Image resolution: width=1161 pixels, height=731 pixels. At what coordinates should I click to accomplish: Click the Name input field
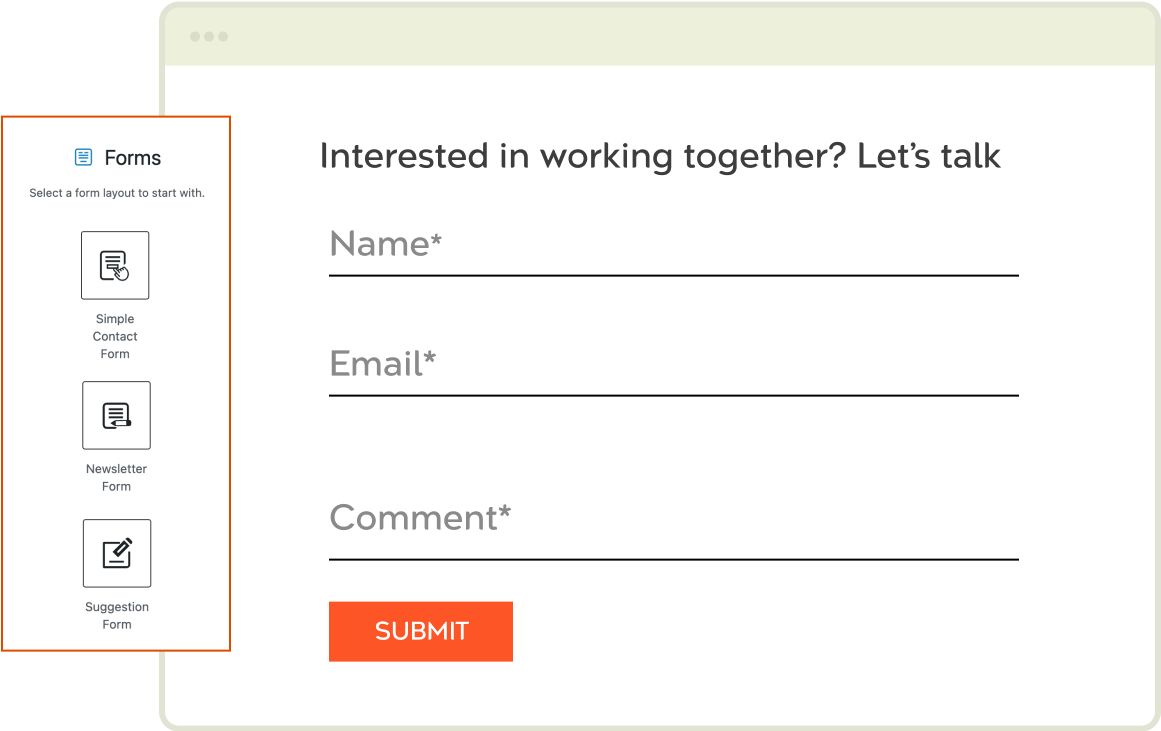coord(673,244)
